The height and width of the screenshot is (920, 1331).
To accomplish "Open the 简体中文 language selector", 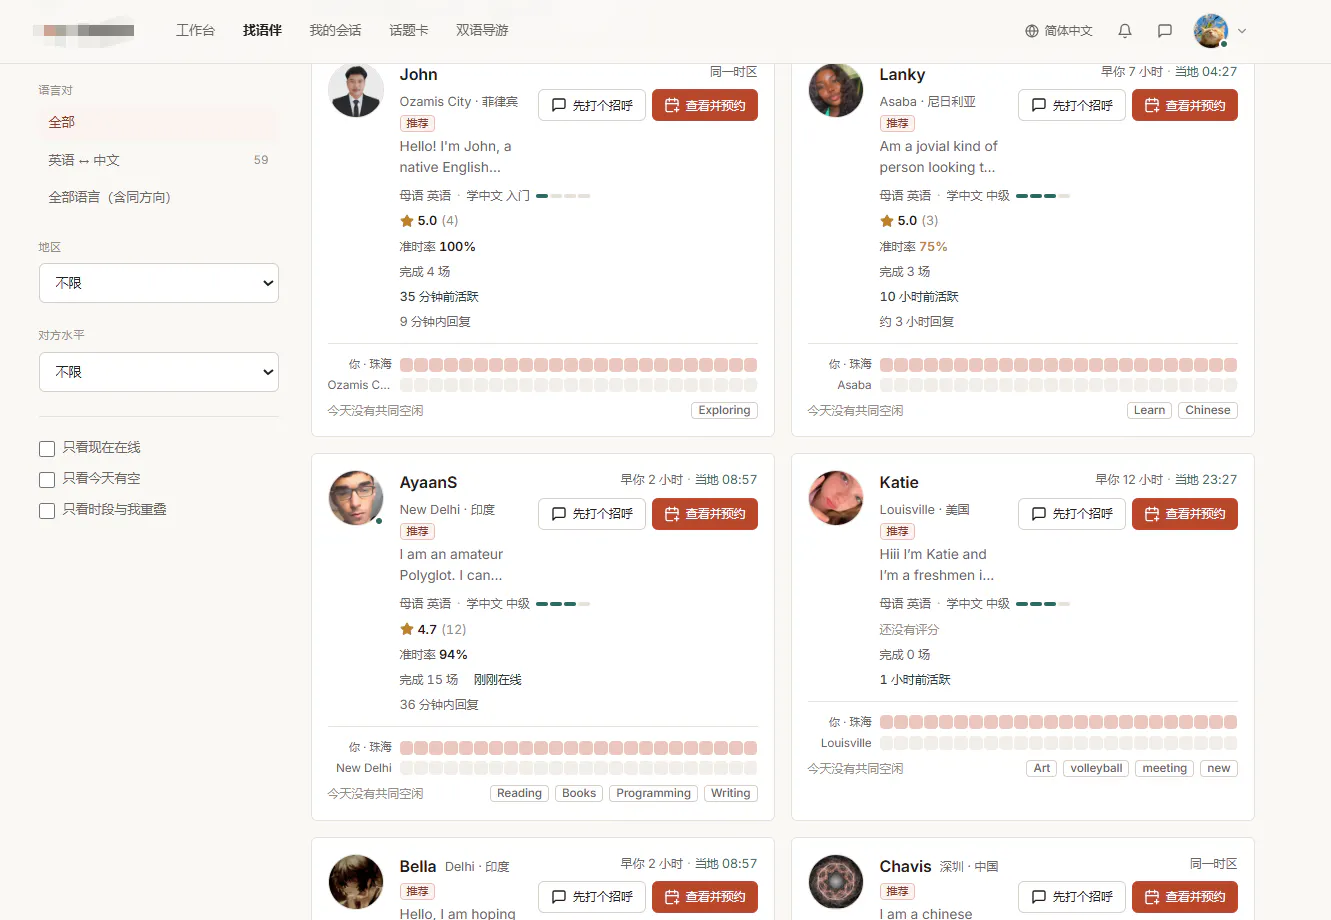I will (x=1059, y=31).
